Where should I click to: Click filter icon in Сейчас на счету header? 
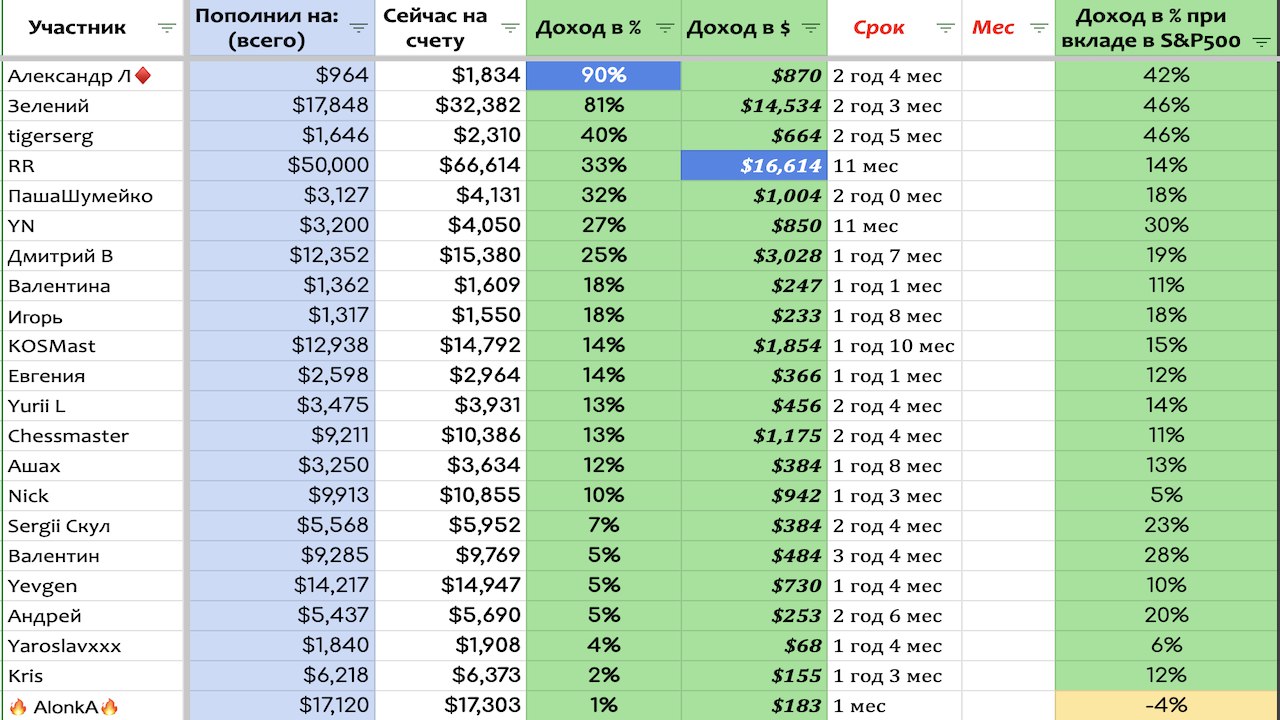tap(510, 28)
